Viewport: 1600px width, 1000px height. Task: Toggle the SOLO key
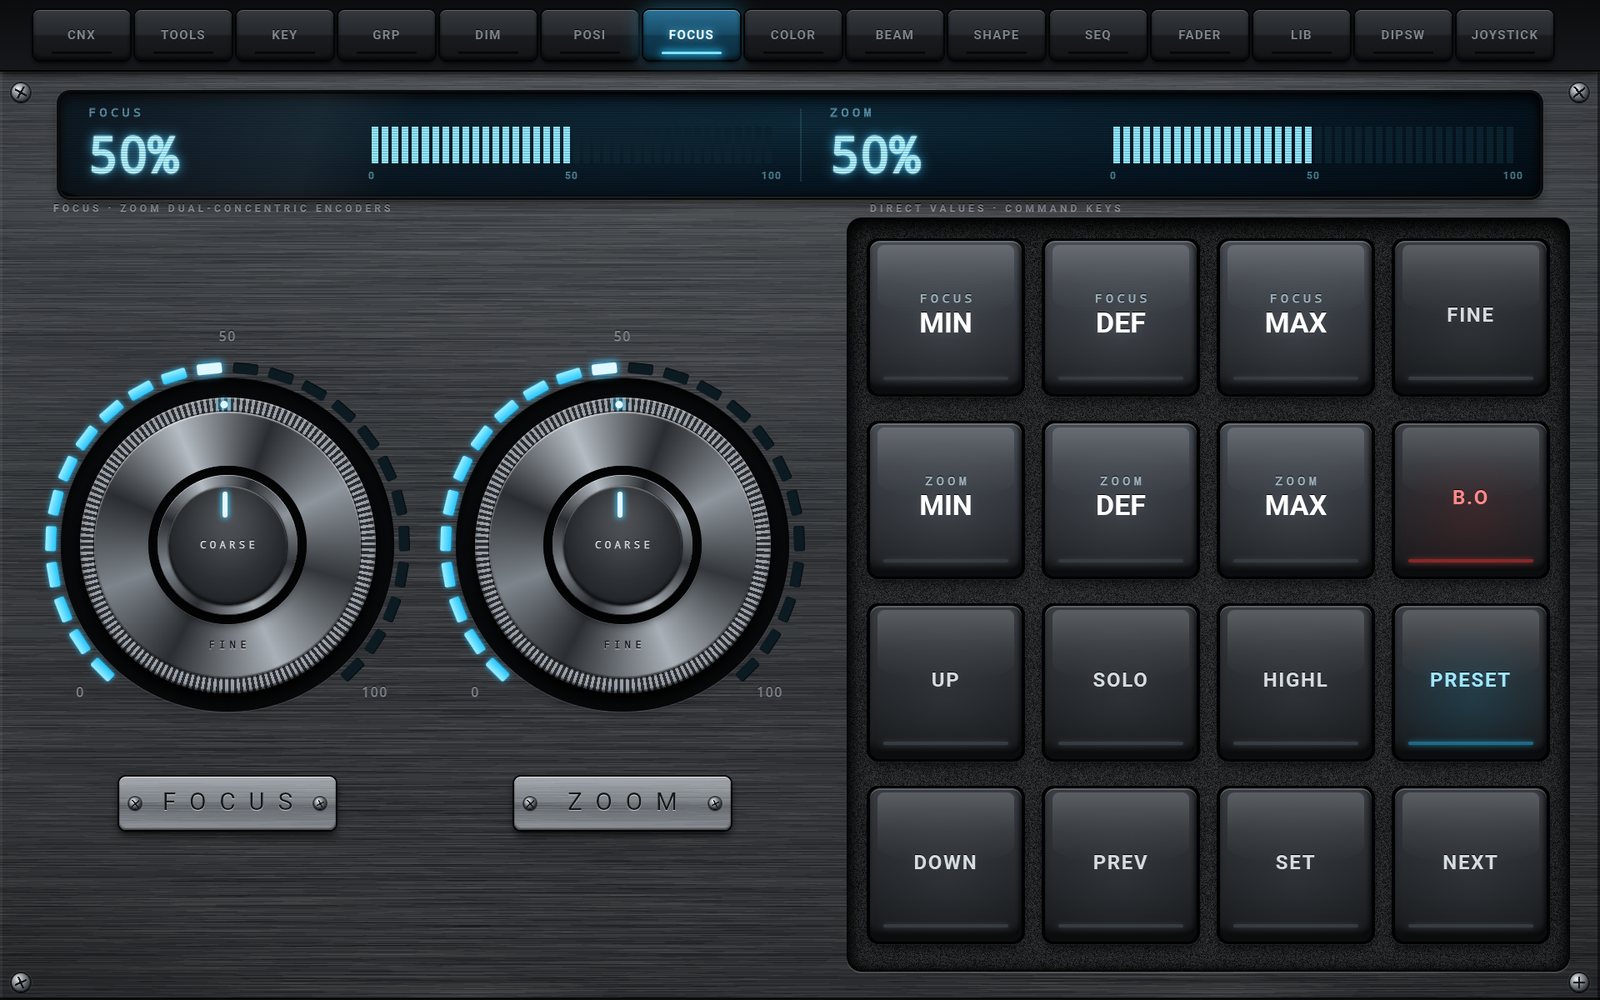[1120, 681]
